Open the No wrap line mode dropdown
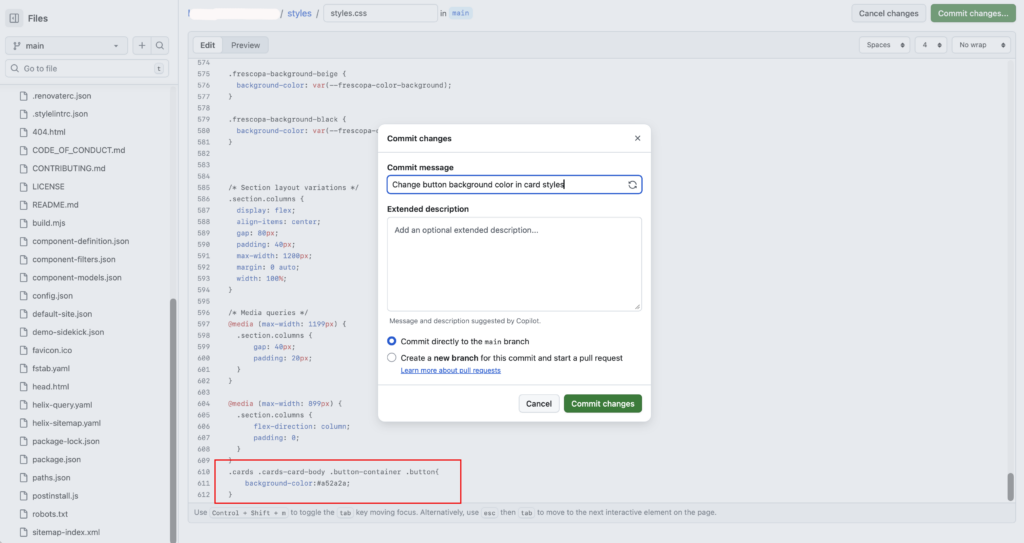Screen dimensions: 1024x543 981,45
